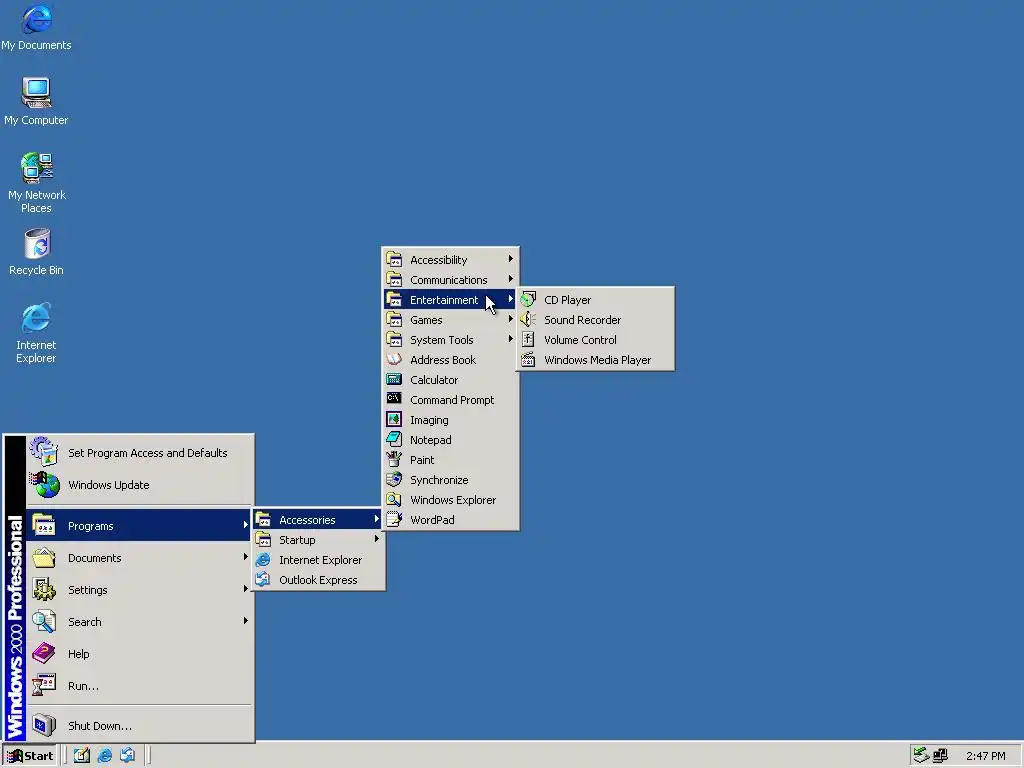This screenshot has width=1024, height=768.
Task: Click the network connection tray icon
Action: 940,756
